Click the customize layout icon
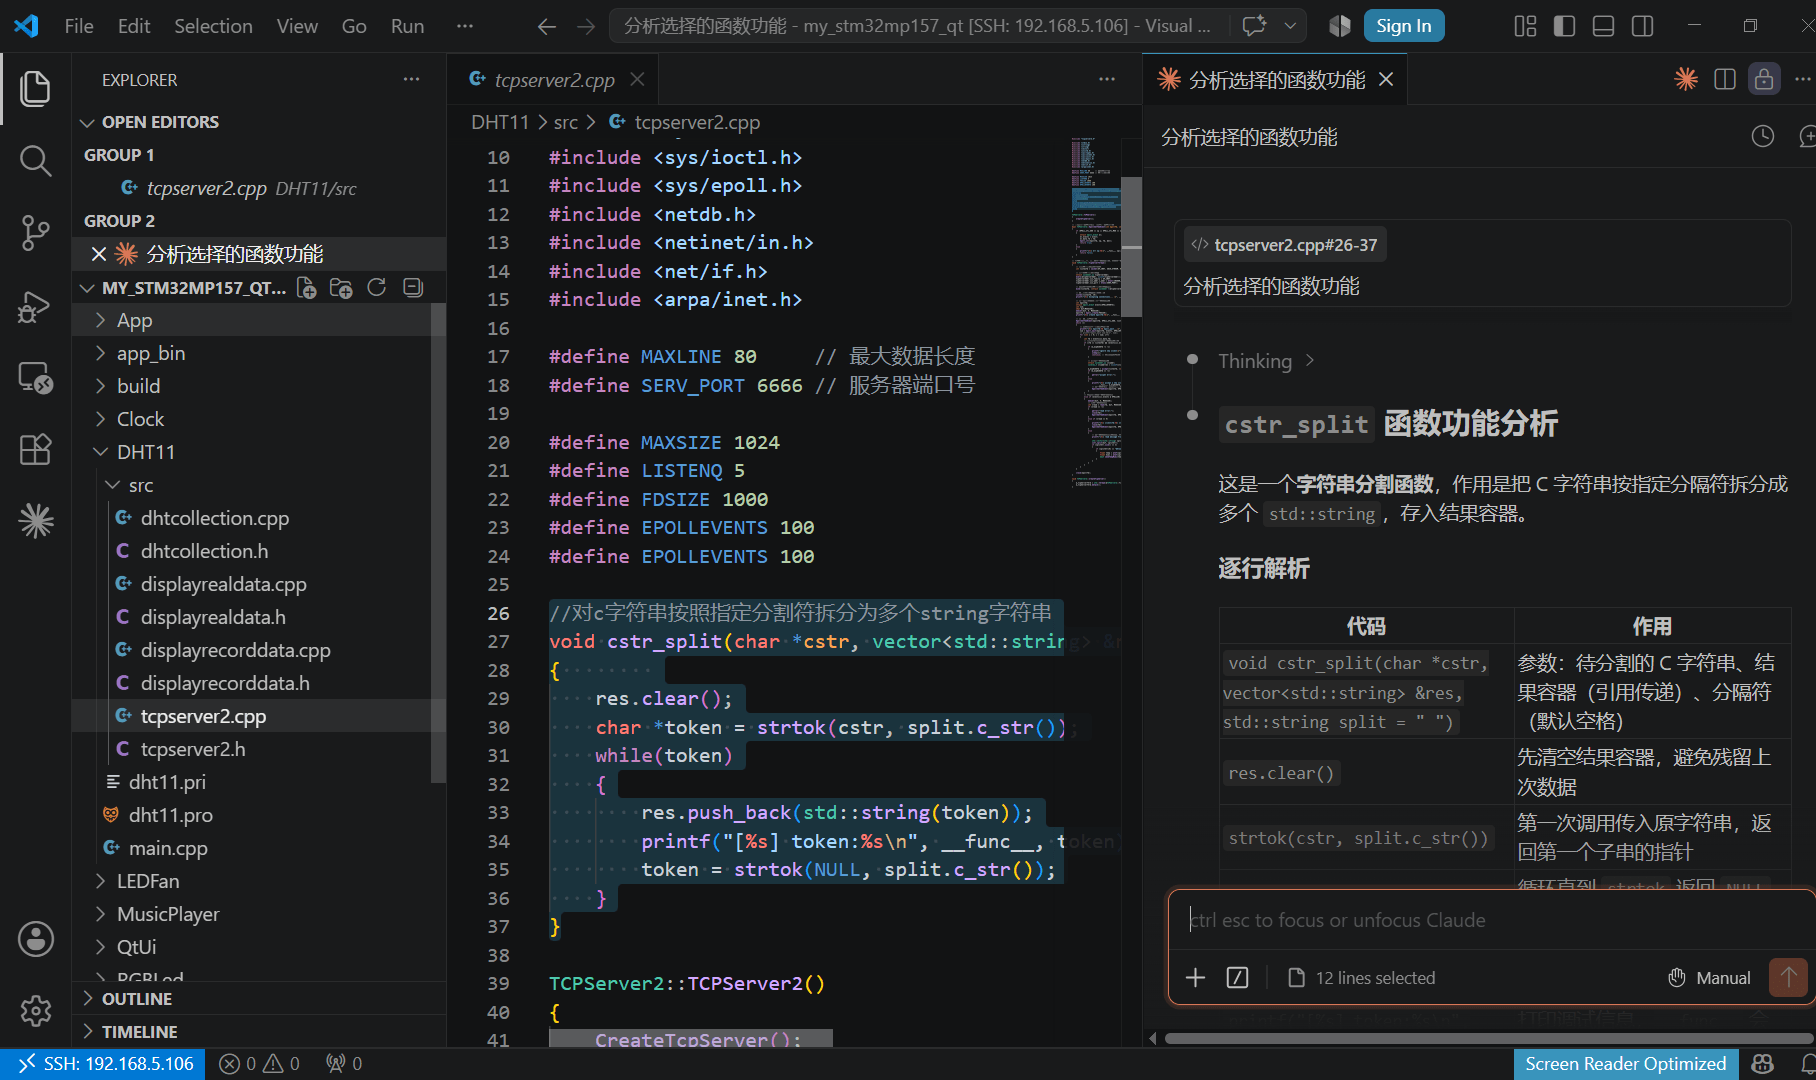Viewport: 1816px width, 1080px height. point(1525,26)
